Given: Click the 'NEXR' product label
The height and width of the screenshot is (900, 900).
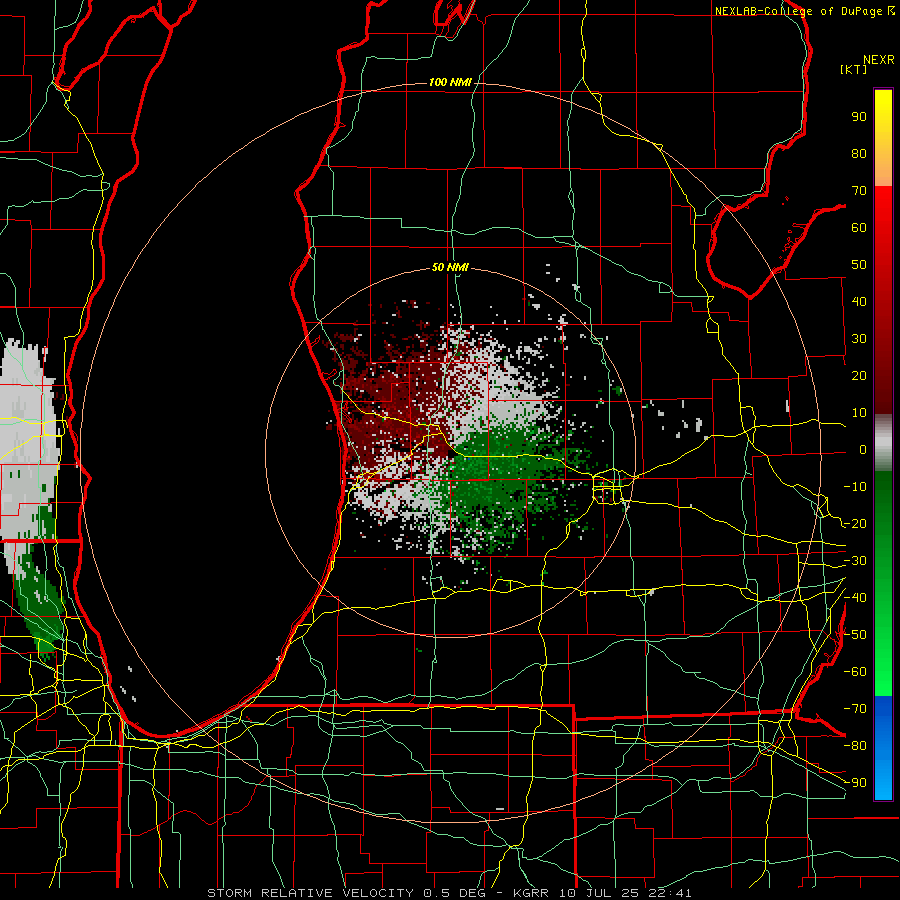Looking at the screenshot, I should 879,60.
